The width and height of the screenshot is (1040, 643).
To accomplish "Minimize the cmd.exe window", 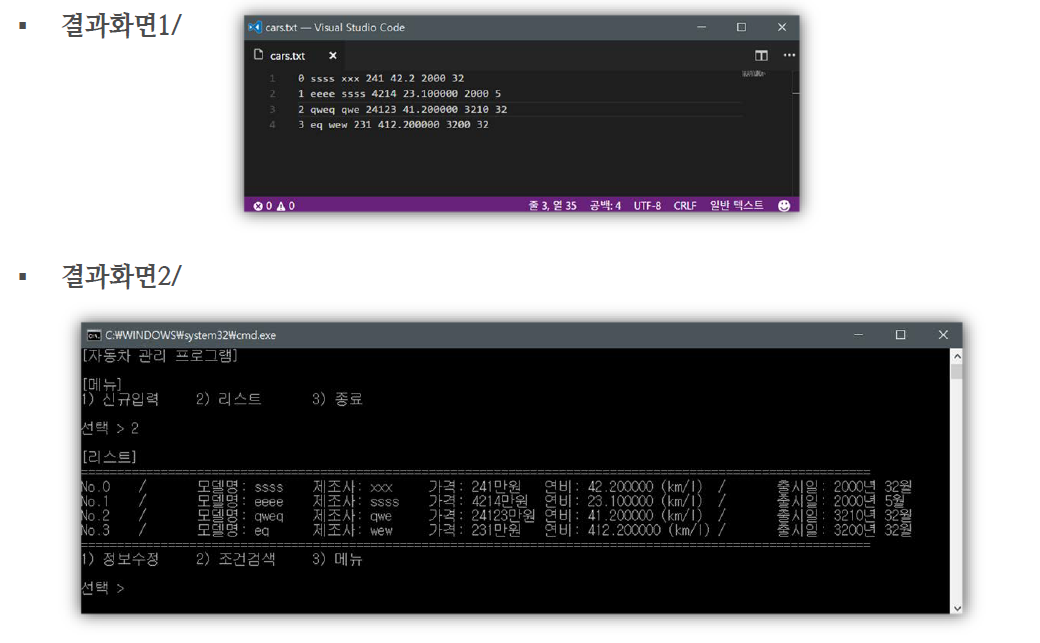I will (859, 334).
